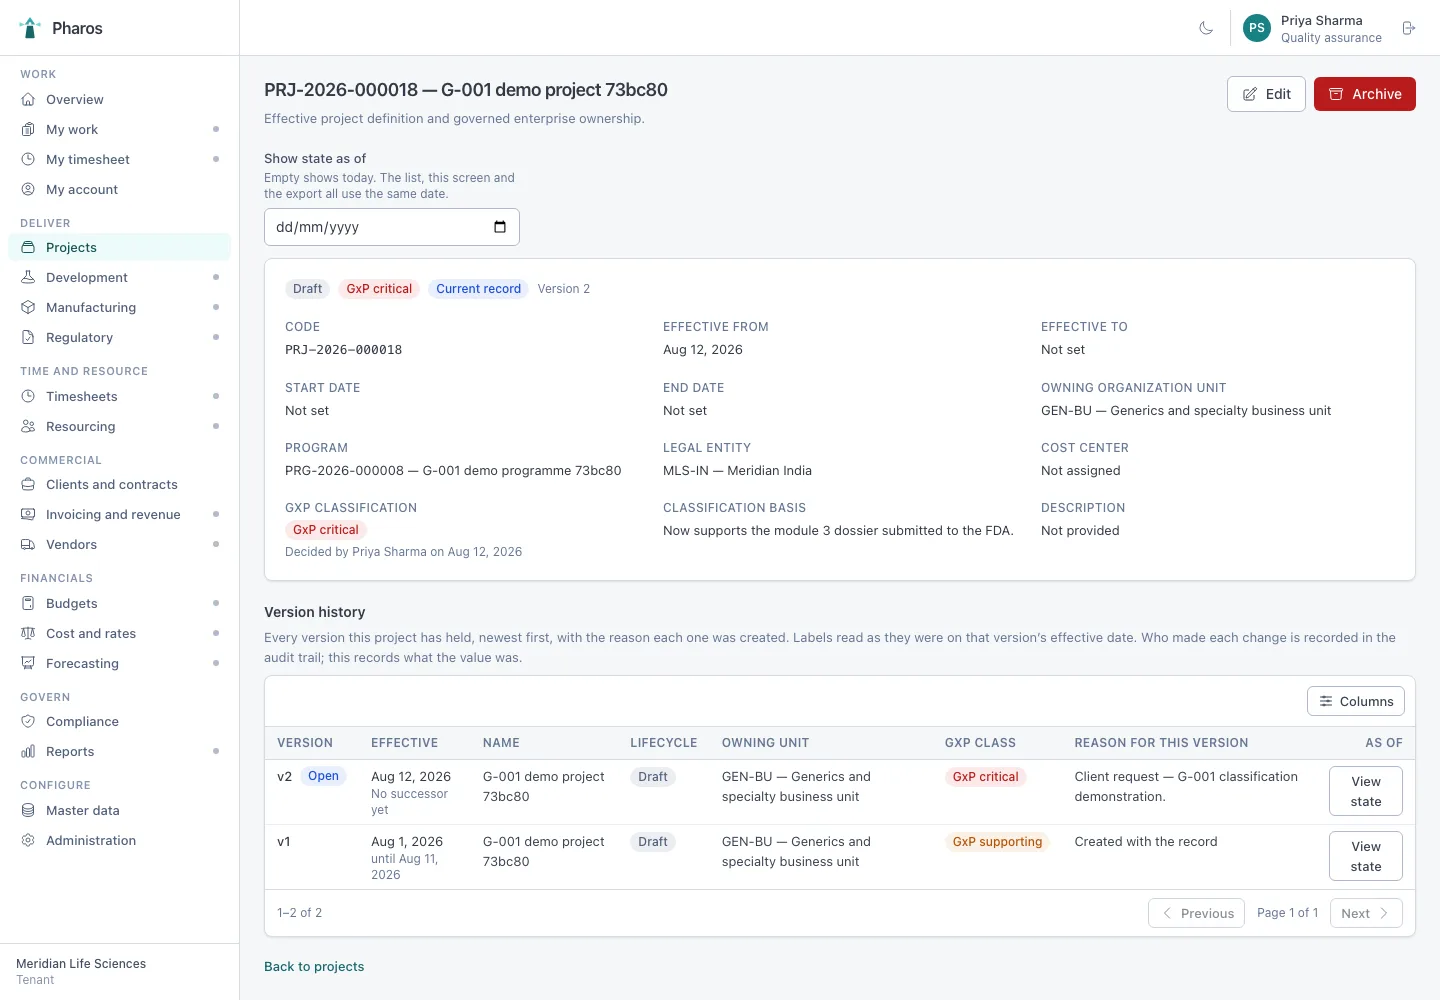Click the Reports bar chart icon
1440x1000 pixels.
pyautogui.click(x=28, y=752)
